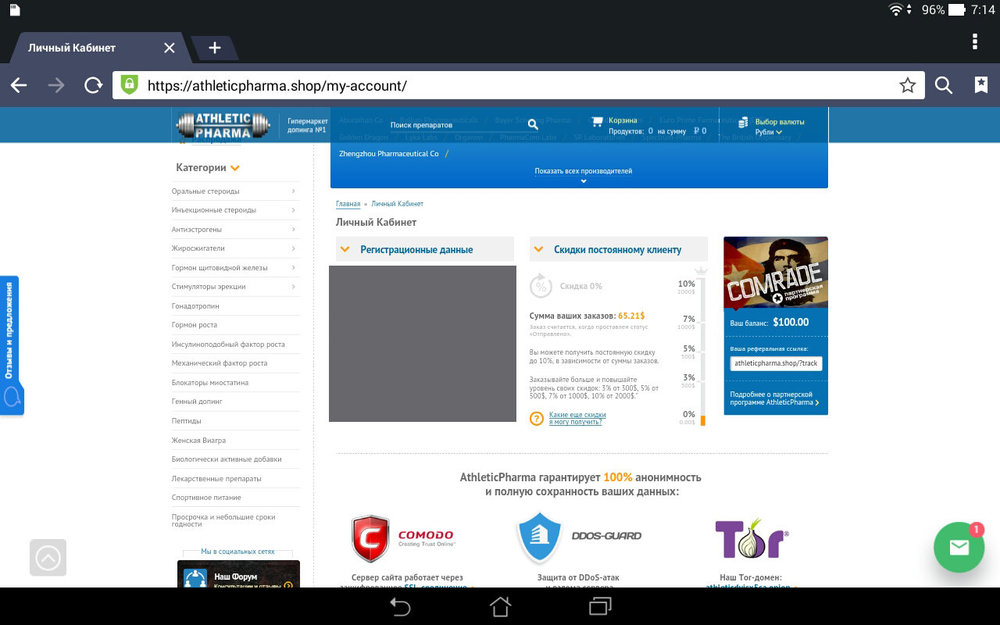The width and height of the screenshot is (1000, 625).
Task: Open the Выбор валюты currency selector
Action: (x=778, y=126)
